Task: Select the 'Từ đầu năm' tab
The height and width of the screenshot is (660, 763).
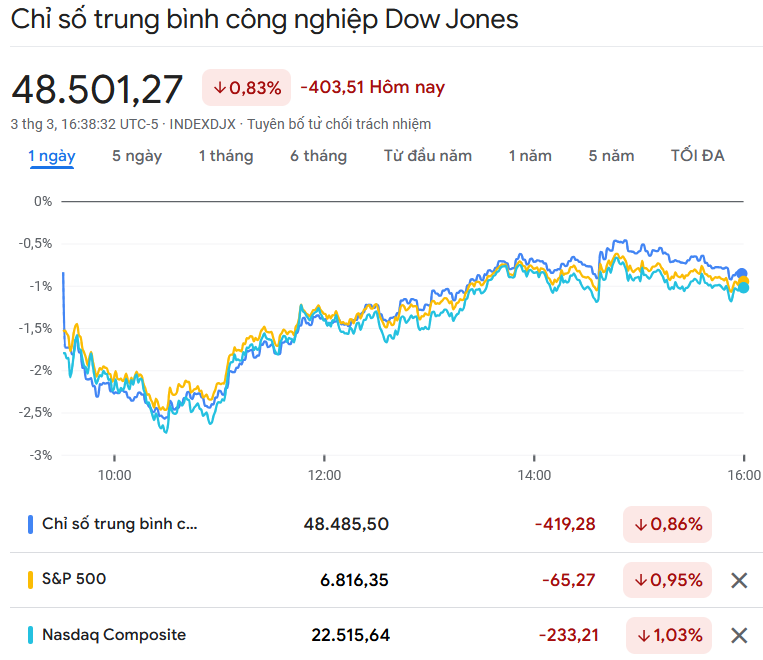Action: tap(427, 156)
